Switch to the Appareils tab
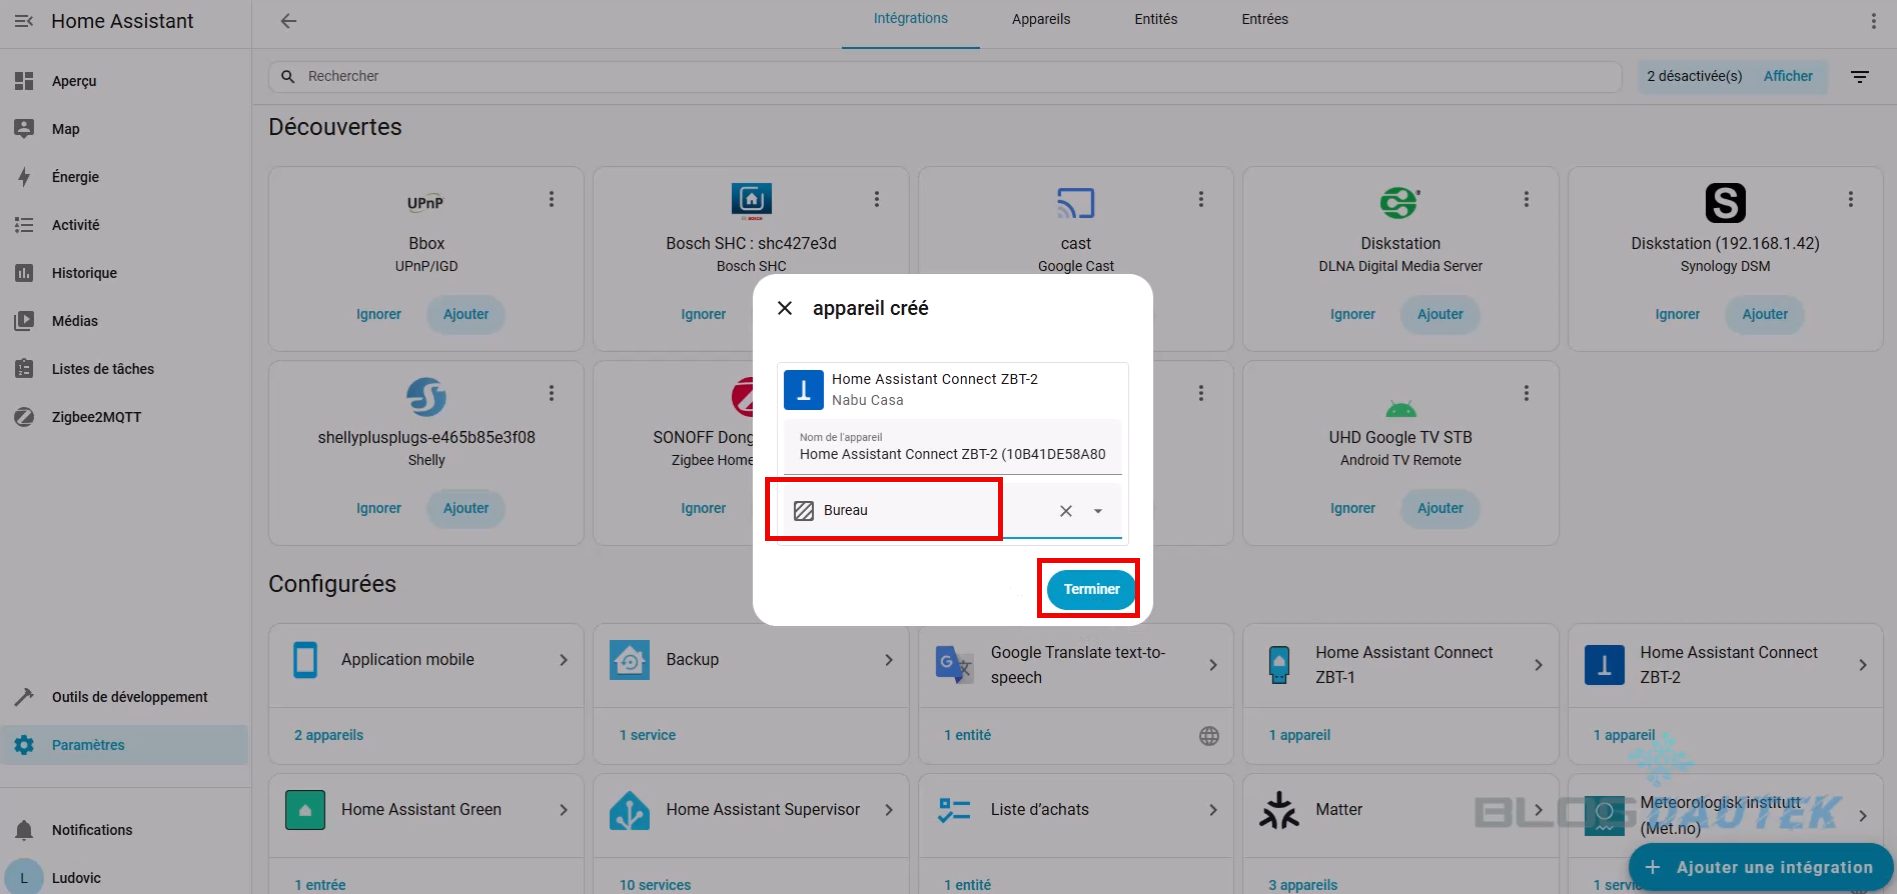The height and width of the screenshot is (894, 1897). (x=1040, y=19)
